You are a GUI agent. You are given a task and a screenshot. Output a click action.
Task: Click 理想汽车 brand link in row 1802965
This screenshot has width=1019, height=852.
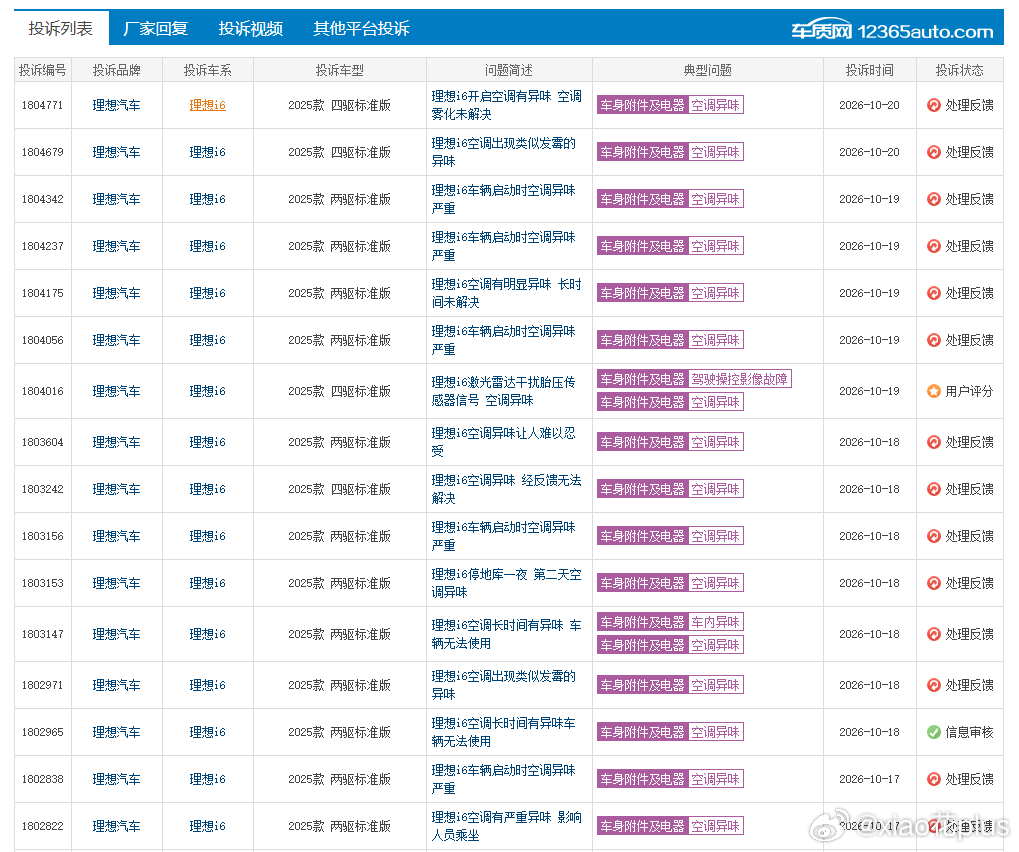(x=116, y=732)
